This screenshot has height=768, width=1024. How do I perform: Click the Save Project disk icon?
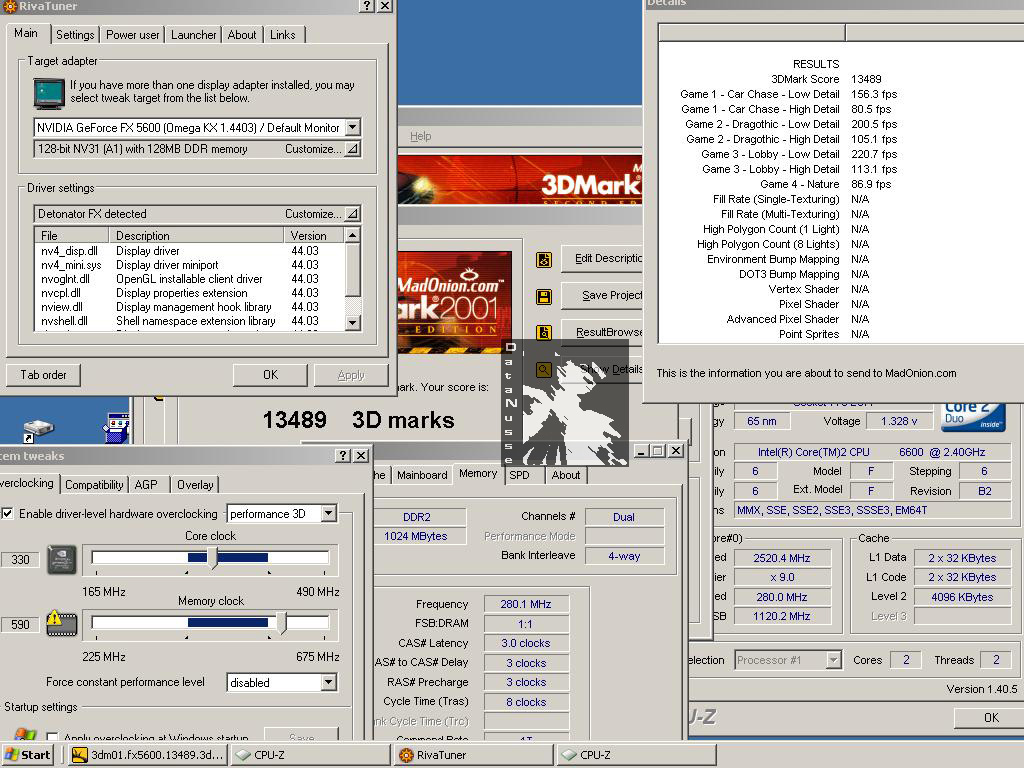[543, 297]
